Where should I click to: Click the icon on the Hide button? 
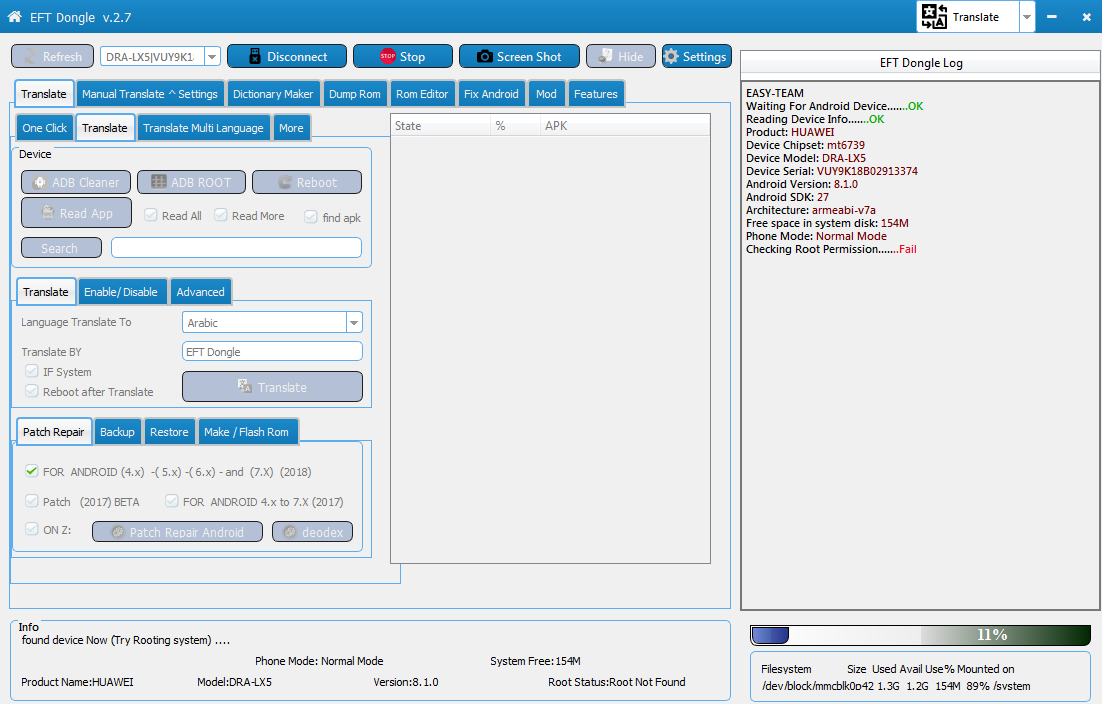click(605, 56)
